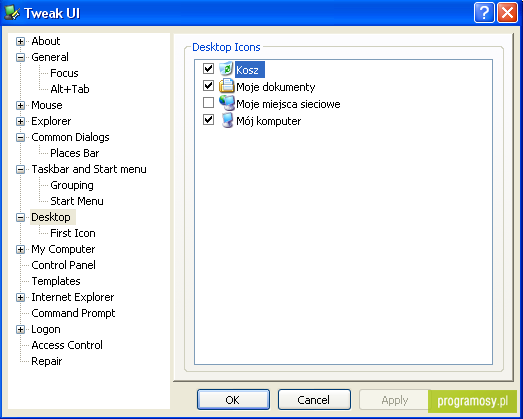523x419 pixels.
Task: Collapse the Desktop tree node
Action: coord(20,218)
